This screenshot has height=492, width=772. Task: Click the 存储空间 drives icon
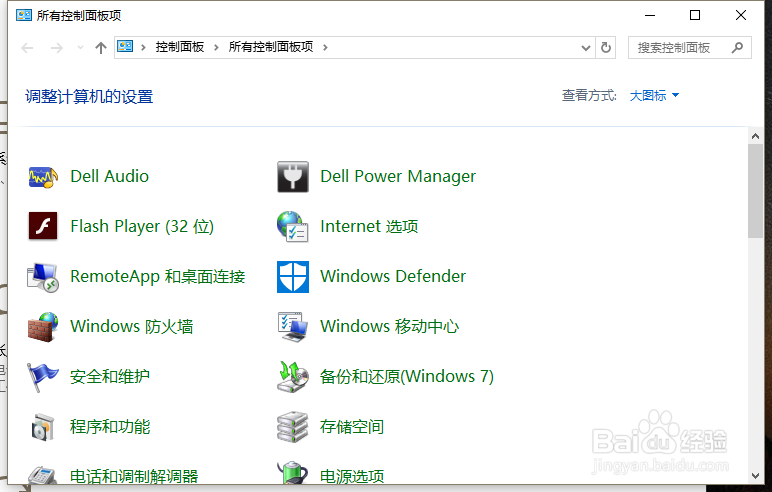pos(293,427)
